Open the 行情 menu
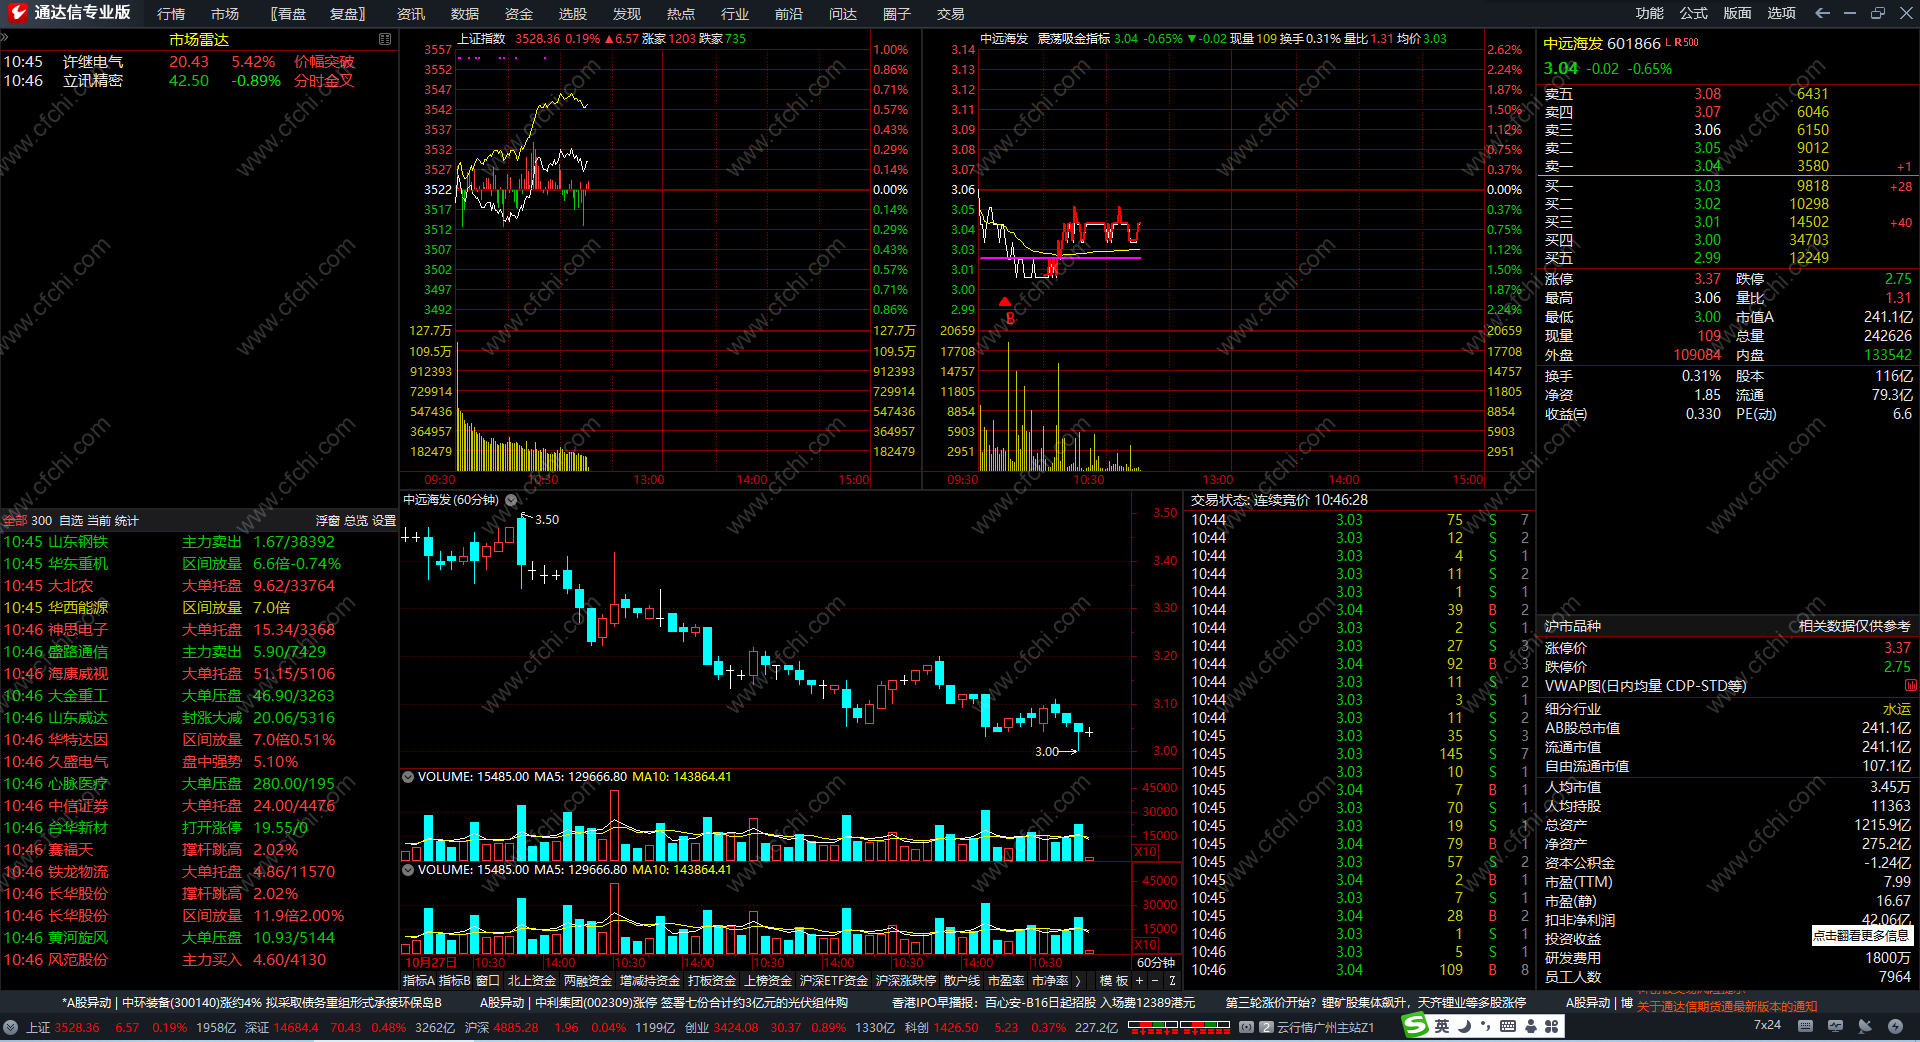 coord(171,14)
